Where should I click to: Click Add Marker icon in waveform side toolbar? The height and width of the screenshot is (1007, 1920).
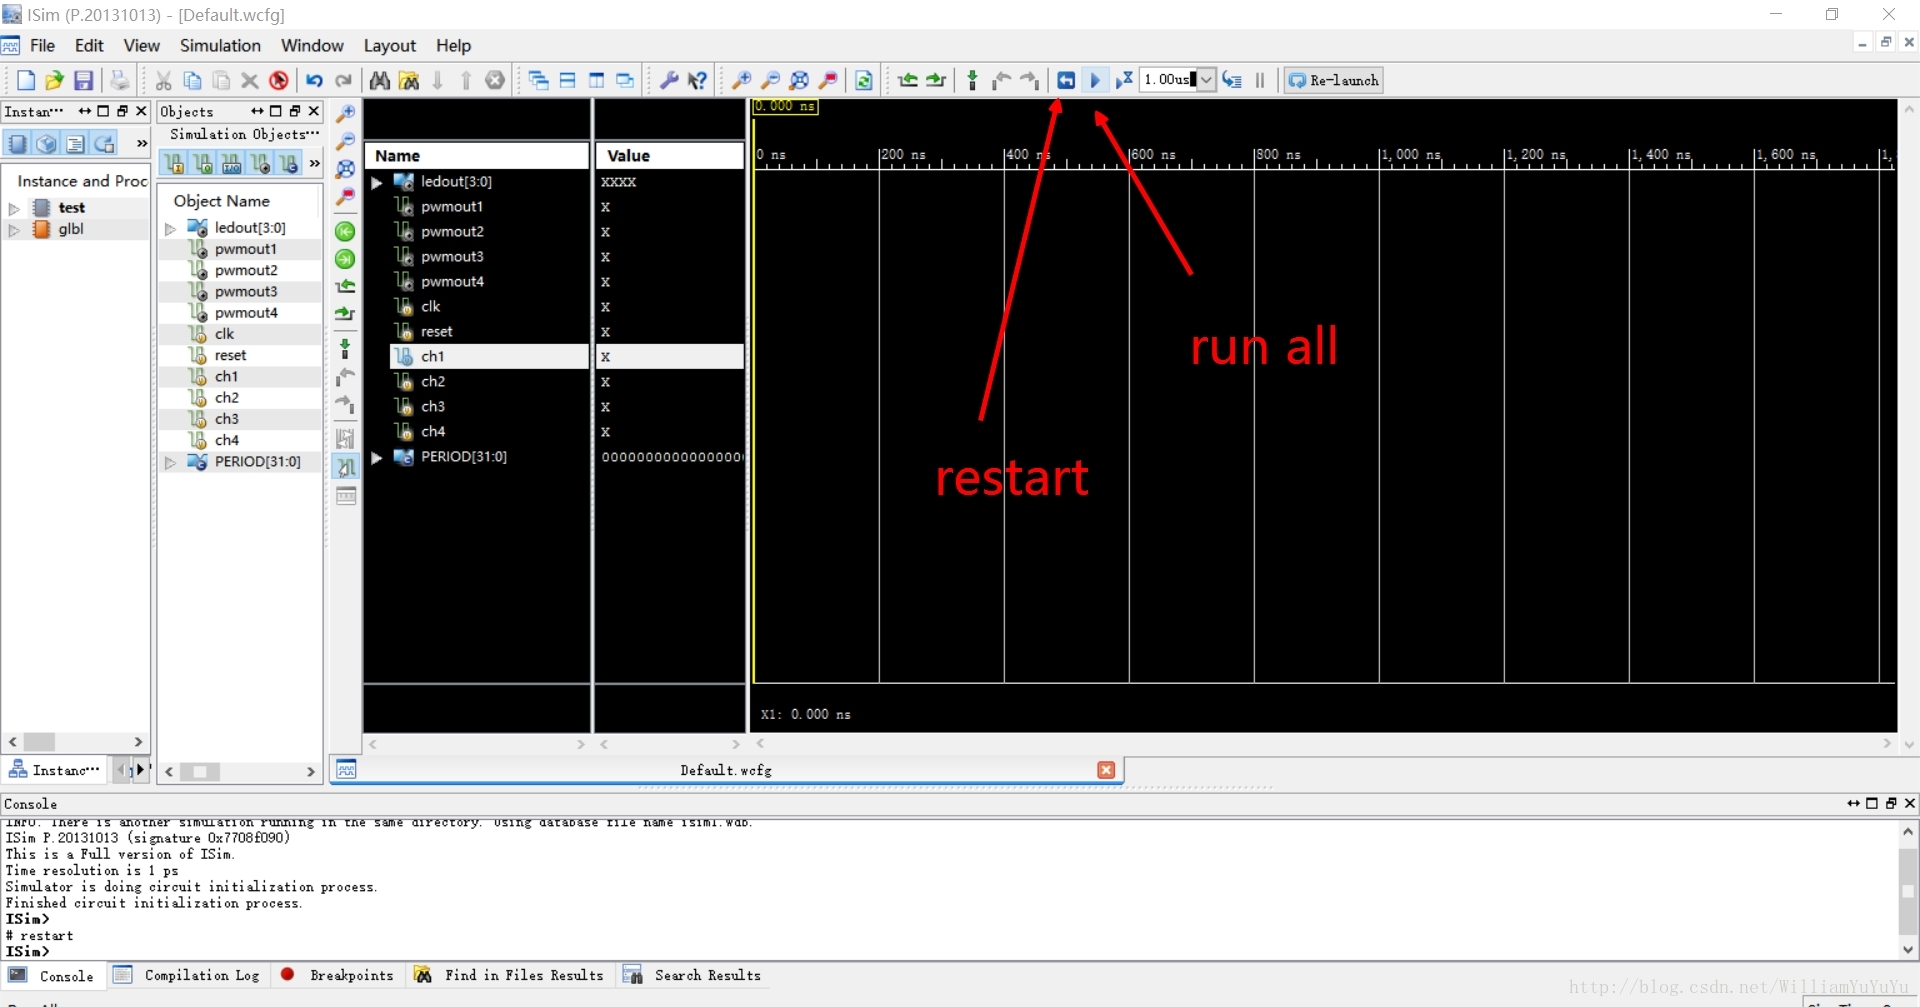(x=345, y=347)
